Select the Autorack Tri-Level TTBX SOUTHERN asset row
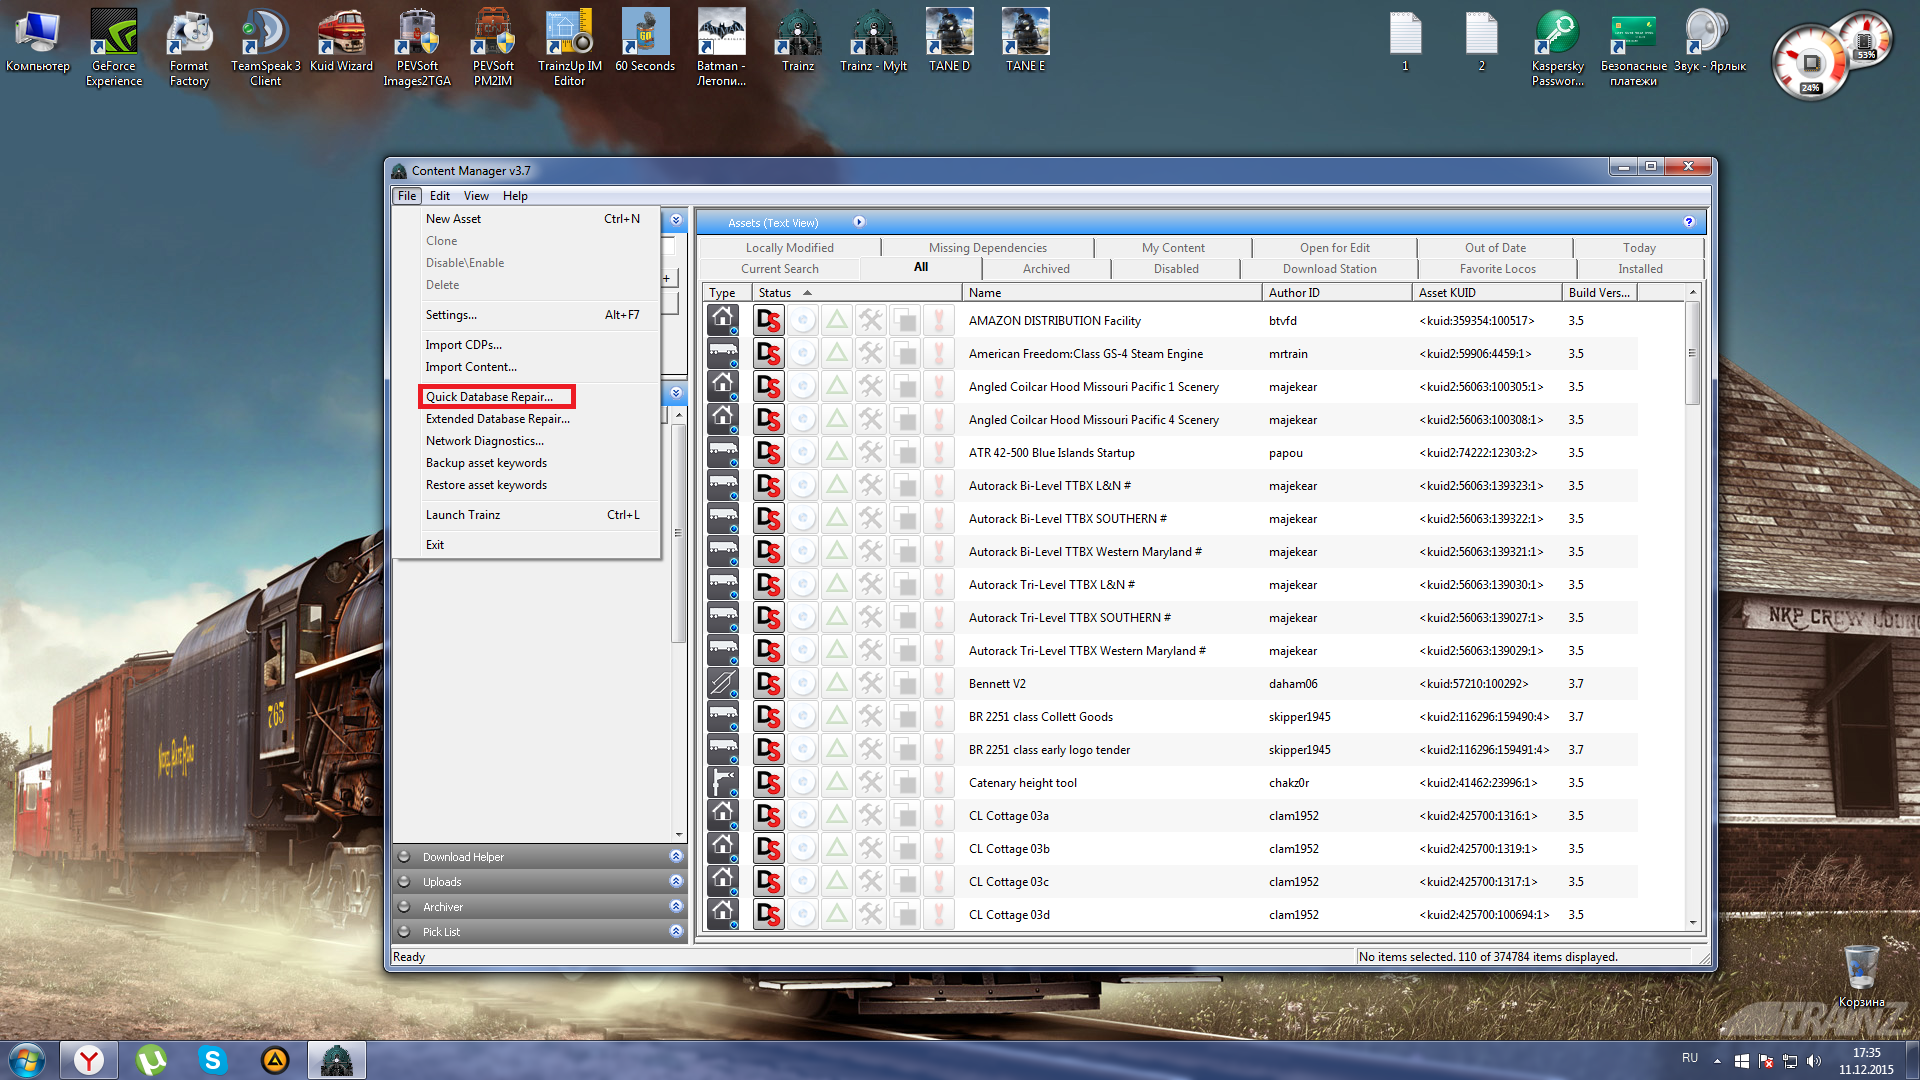This screenshot has width=1920, height=1080. point(1069,618)
